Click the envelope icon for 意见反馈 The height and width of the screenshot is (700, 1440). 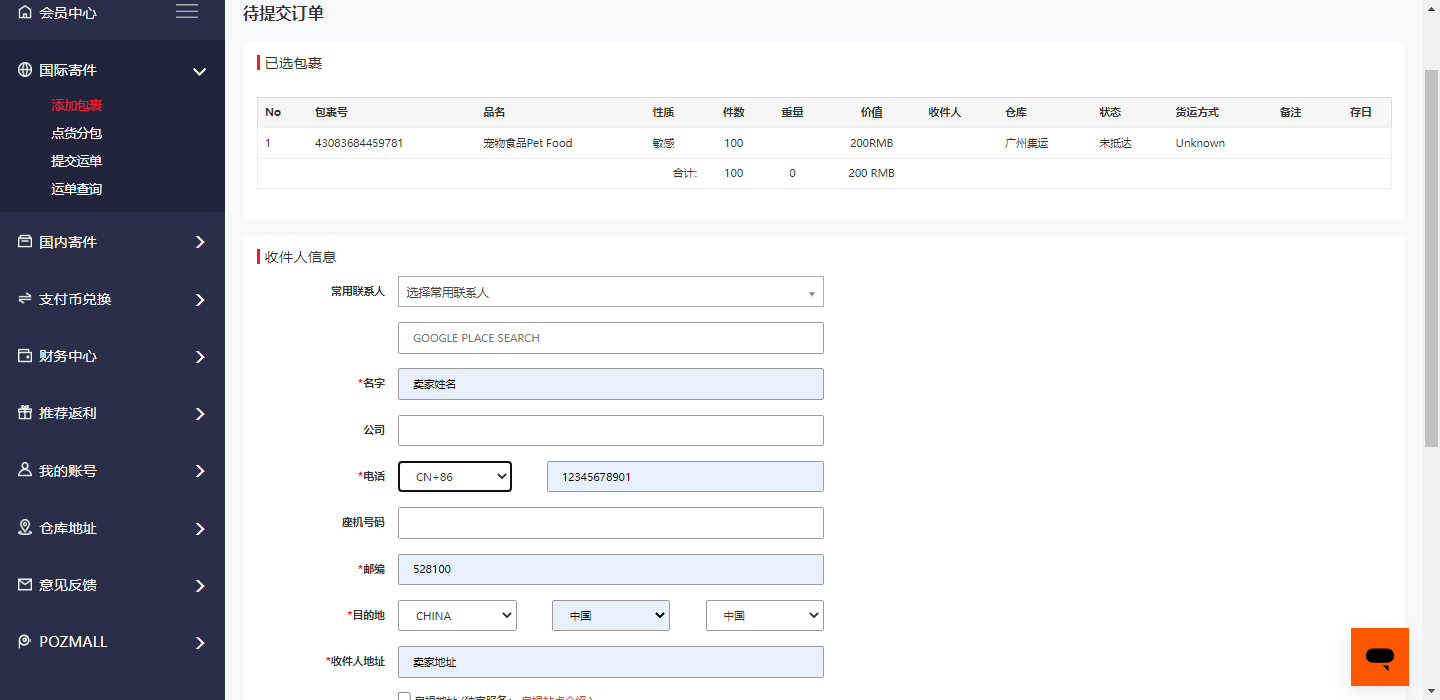[x=25, y=585]
